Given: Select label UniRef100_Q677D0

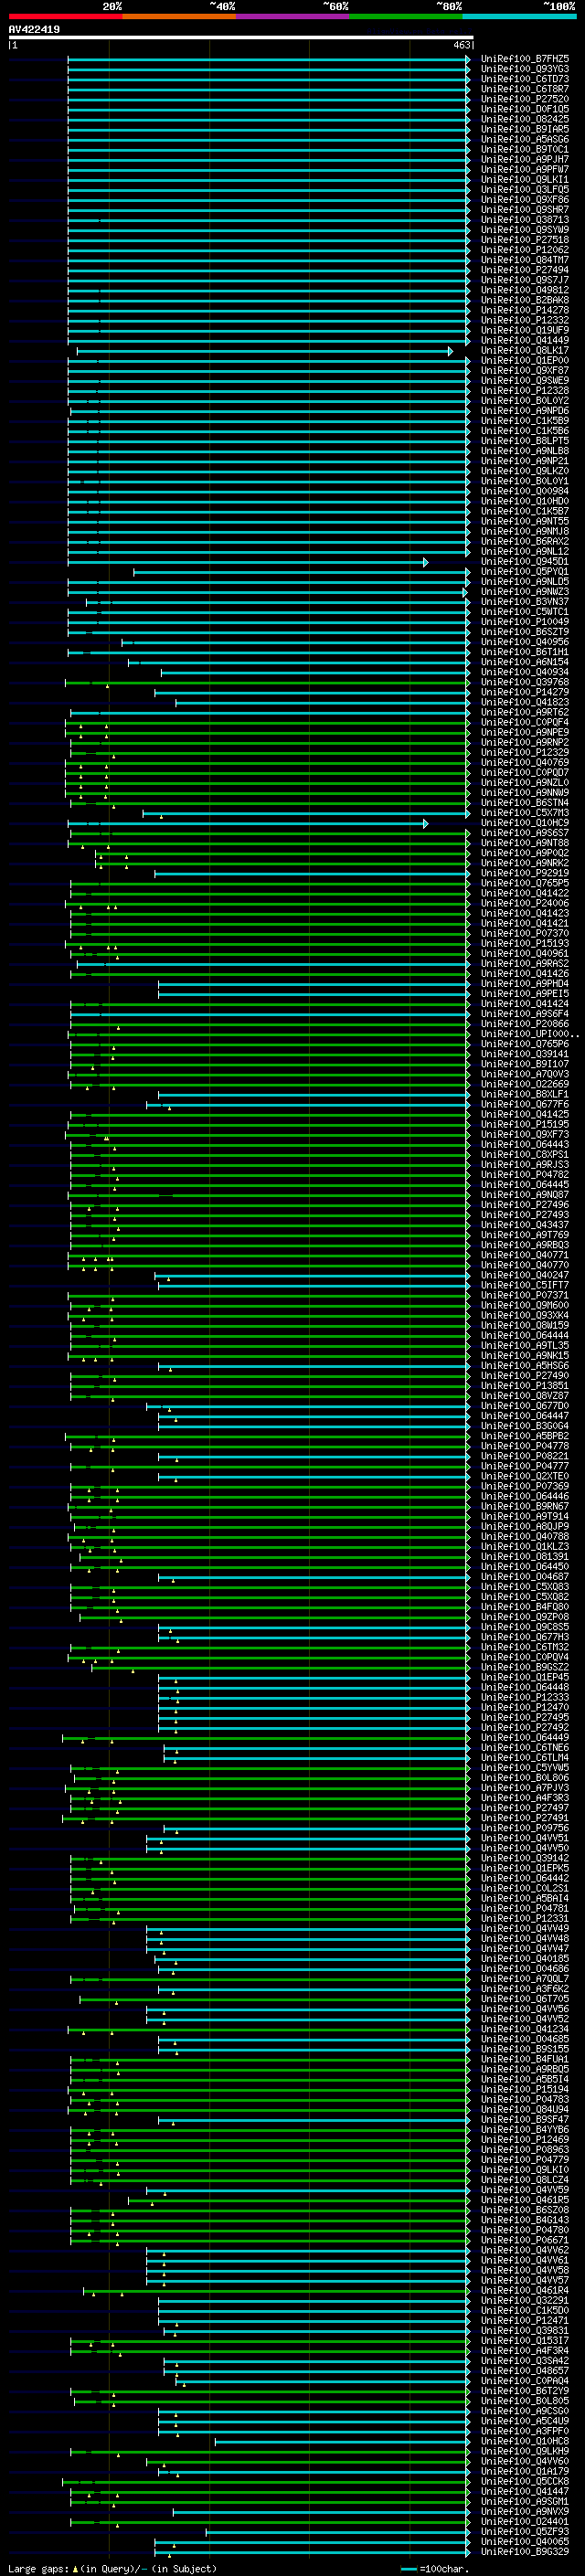Looking at the screenshot, I should pos(524,1405).
